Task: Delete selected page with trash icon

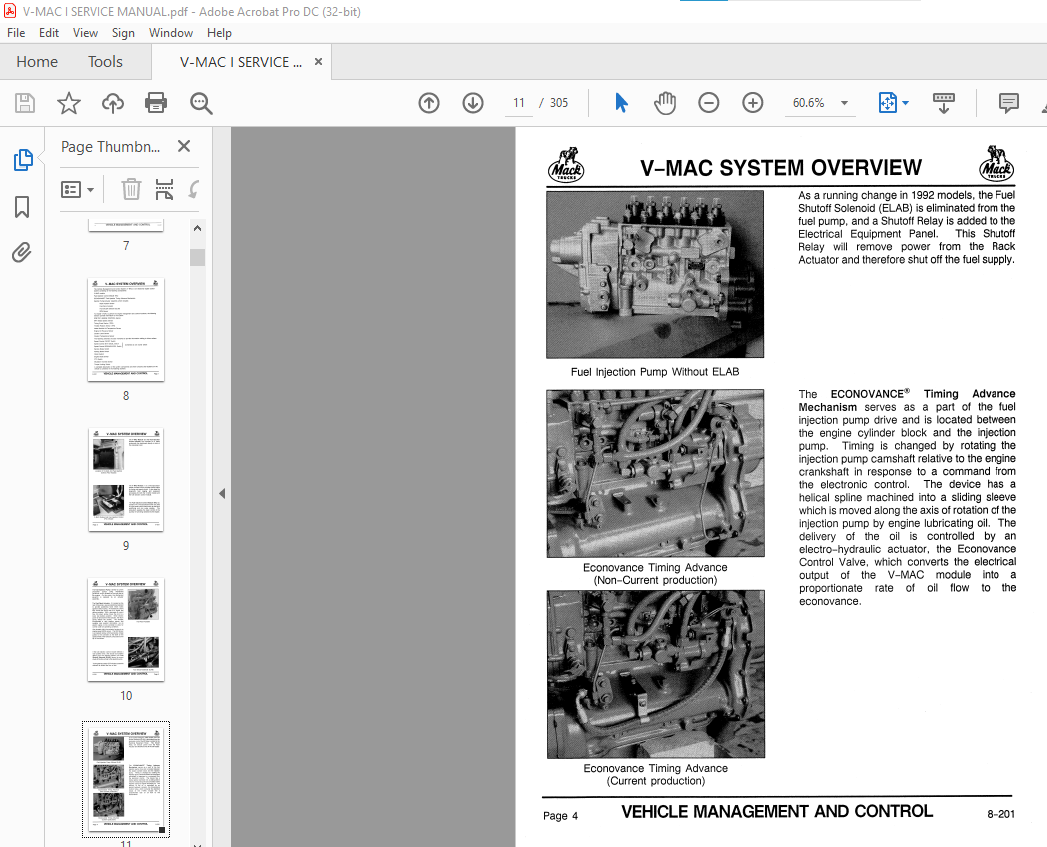Action: click(x=131, y=189)
